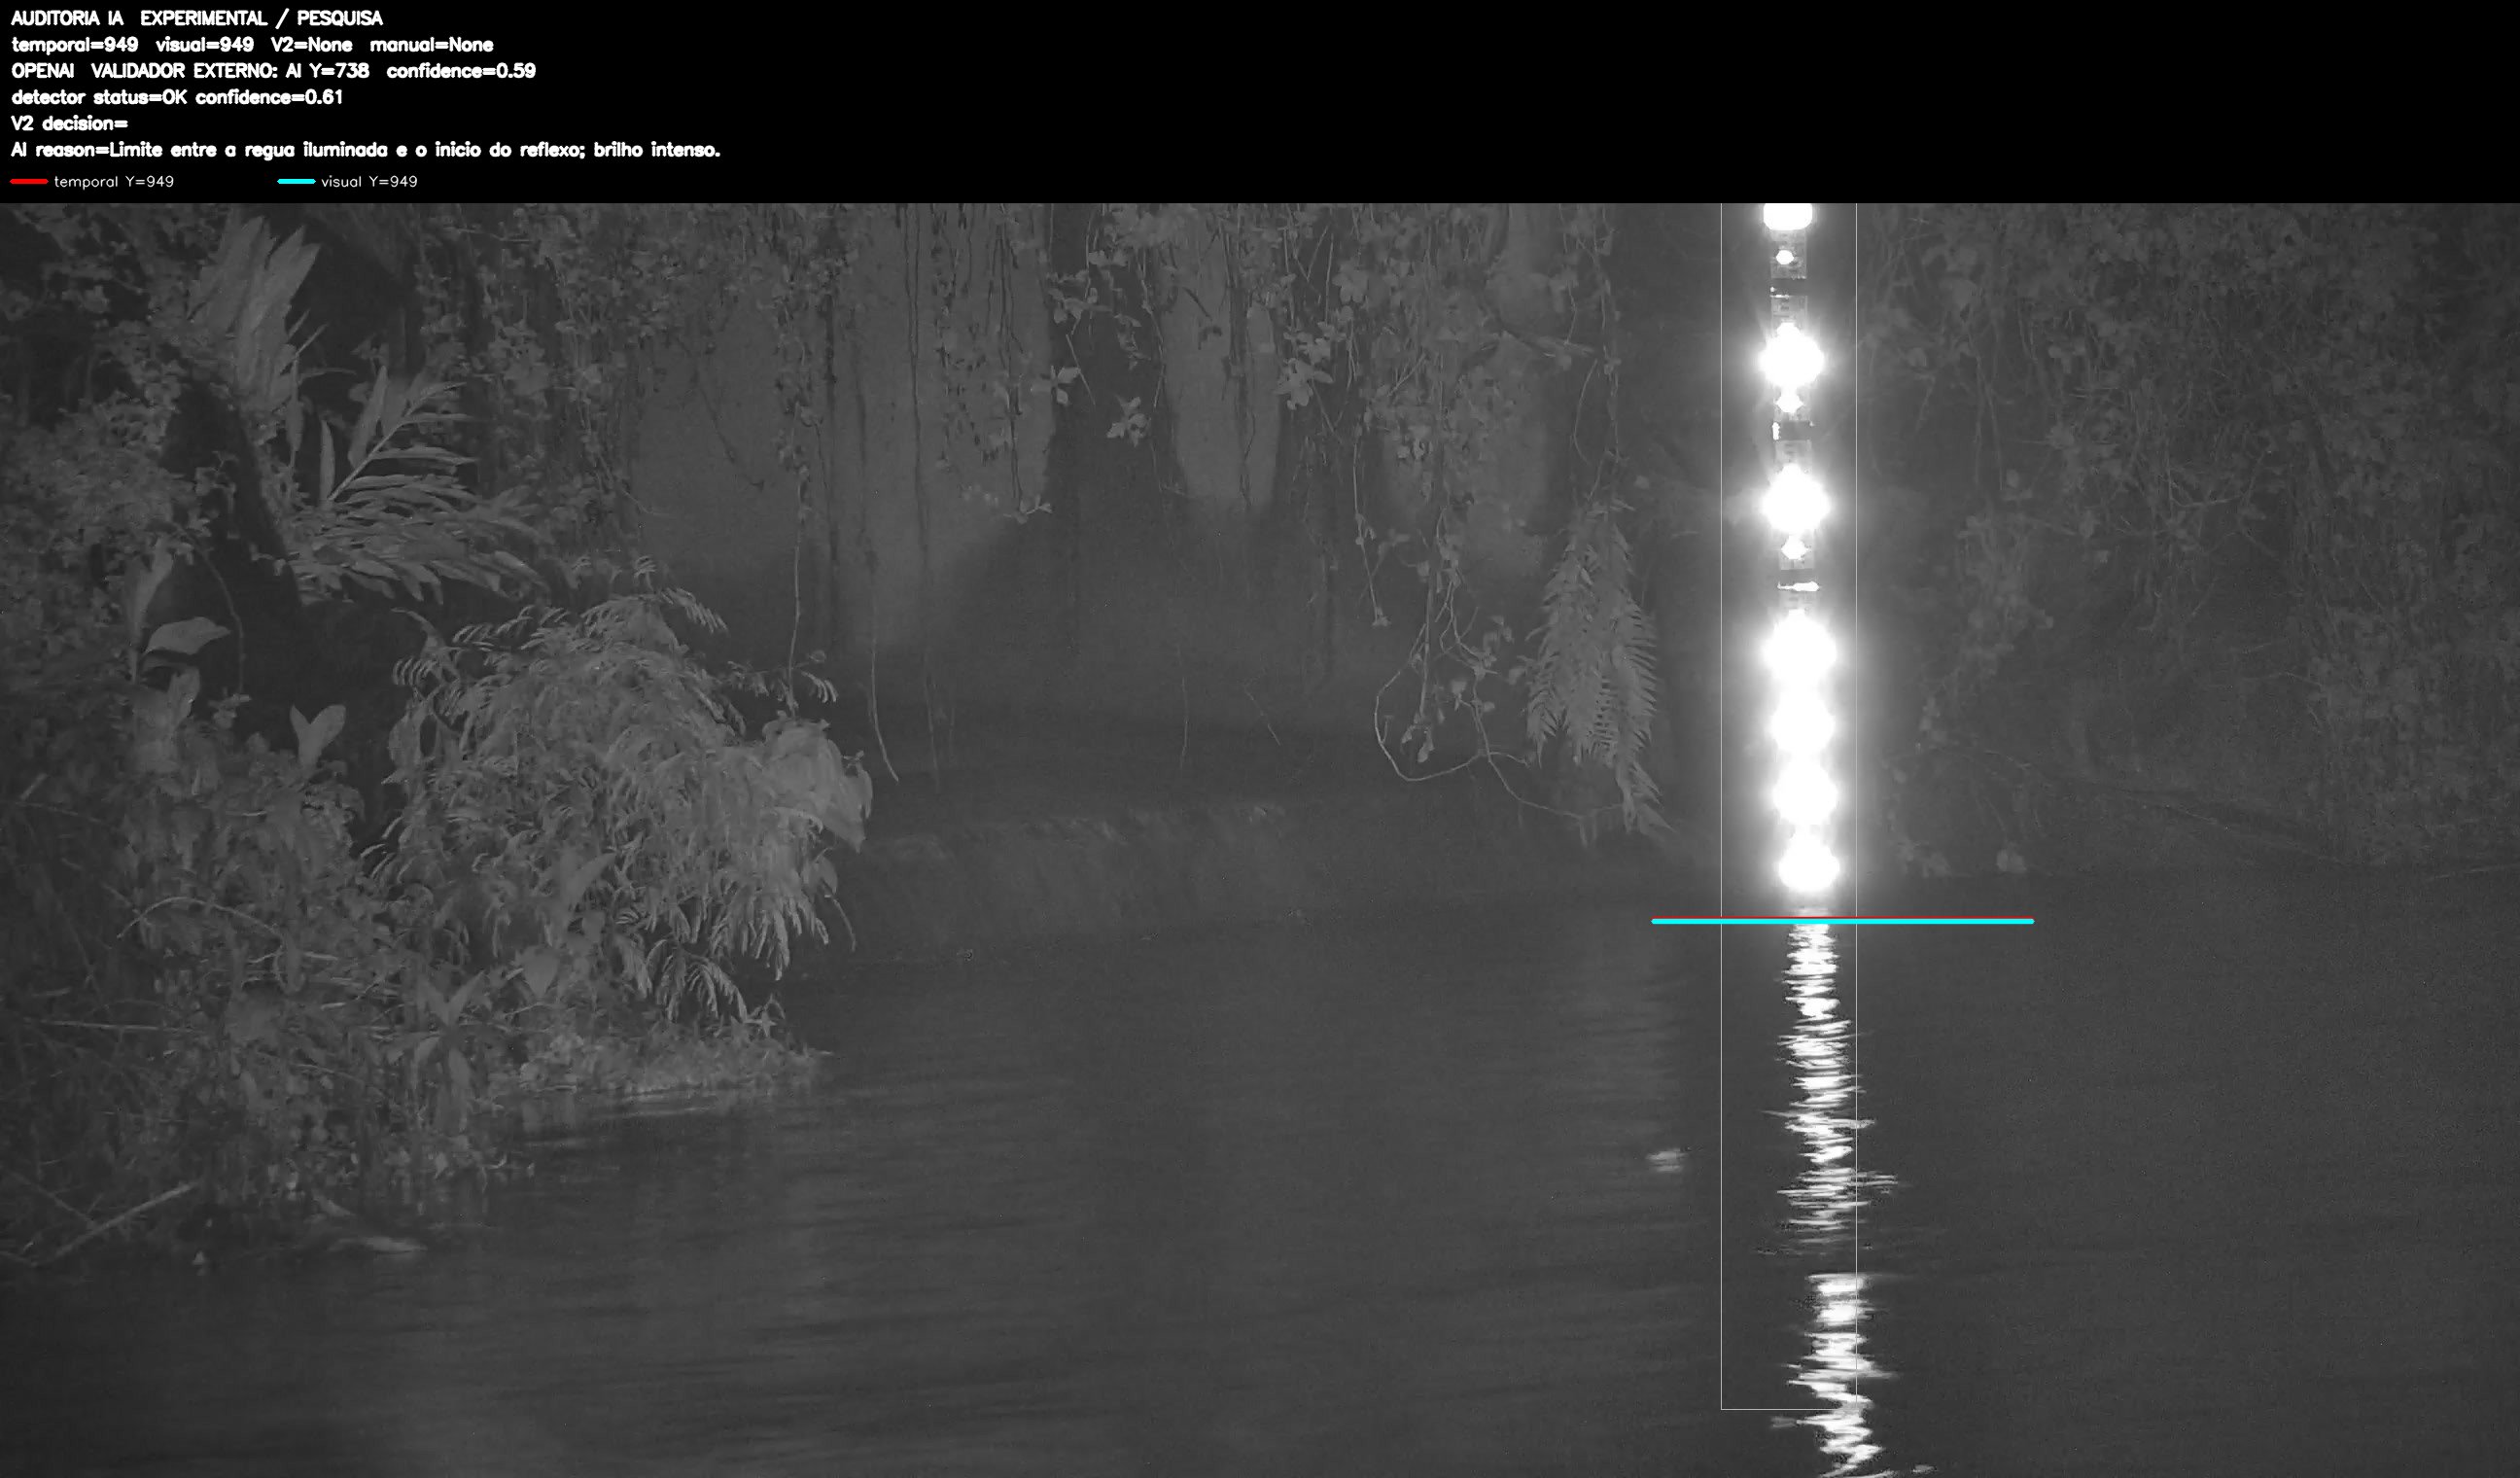Viewport: 2520px width, 1478px height.
Task: Click "OPENAI VALIDADOR EXTERNO: AI Y=738" text
Action: [x=190, y=71]
